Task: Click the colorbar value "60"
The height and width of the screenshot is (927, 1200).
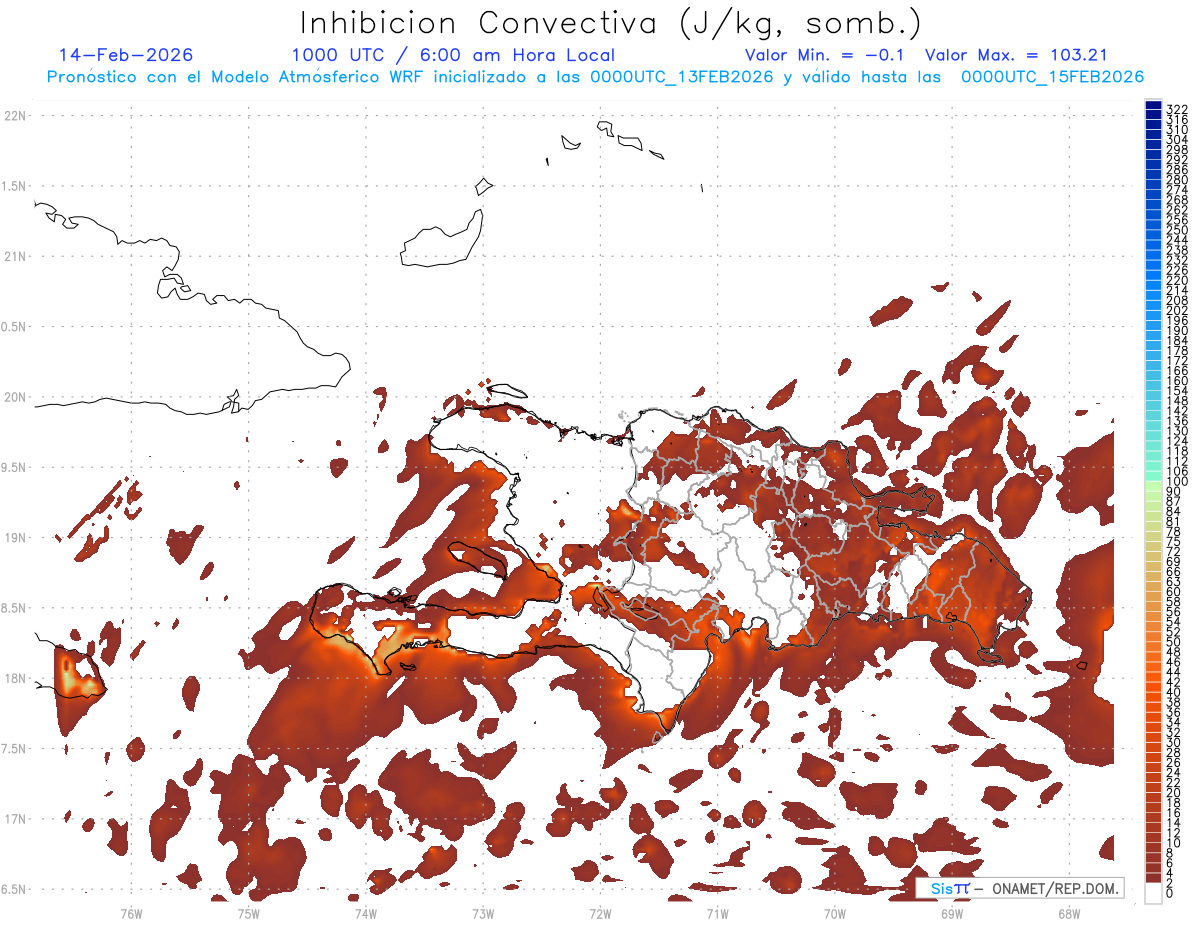Action: coord(1174,591)
